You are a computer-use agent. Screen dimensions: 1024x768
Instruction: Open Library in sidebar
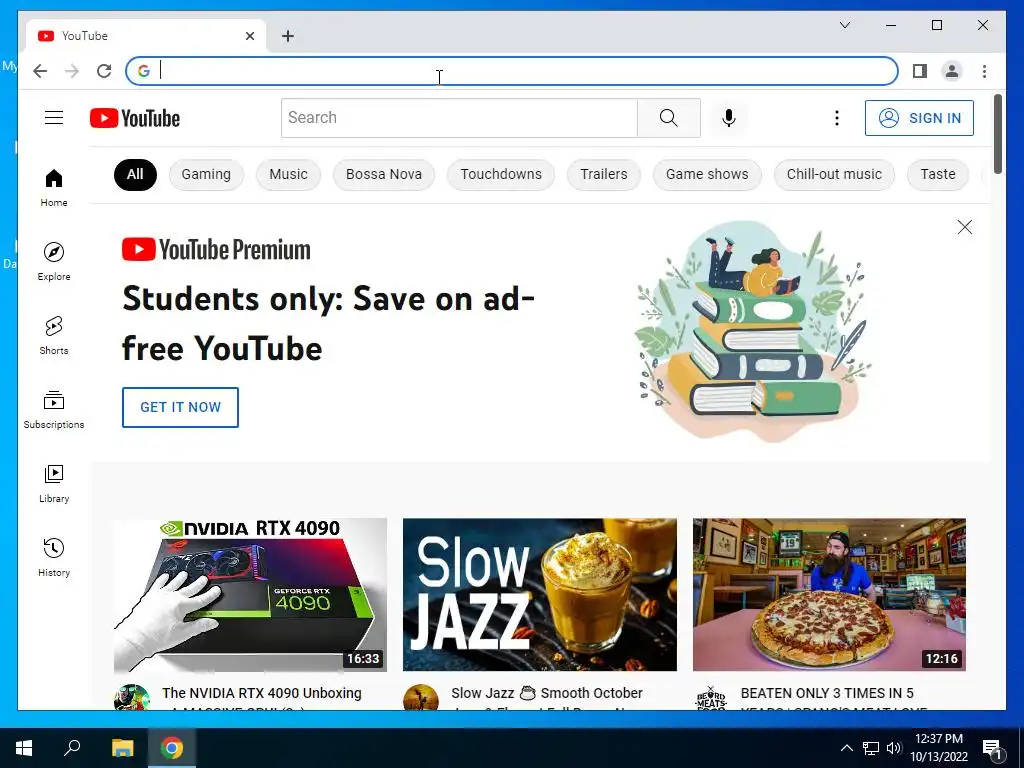click(x=54, y=483)
